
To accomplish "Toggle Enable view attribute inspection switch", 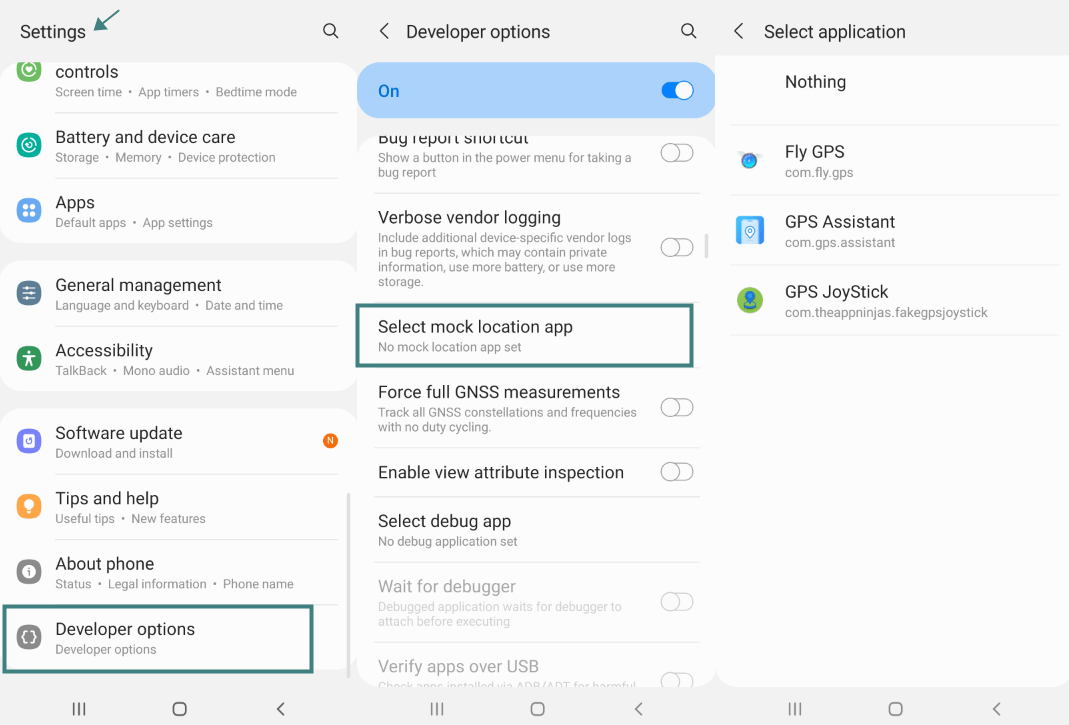I will pyautogui.click(x=677, y=472).
